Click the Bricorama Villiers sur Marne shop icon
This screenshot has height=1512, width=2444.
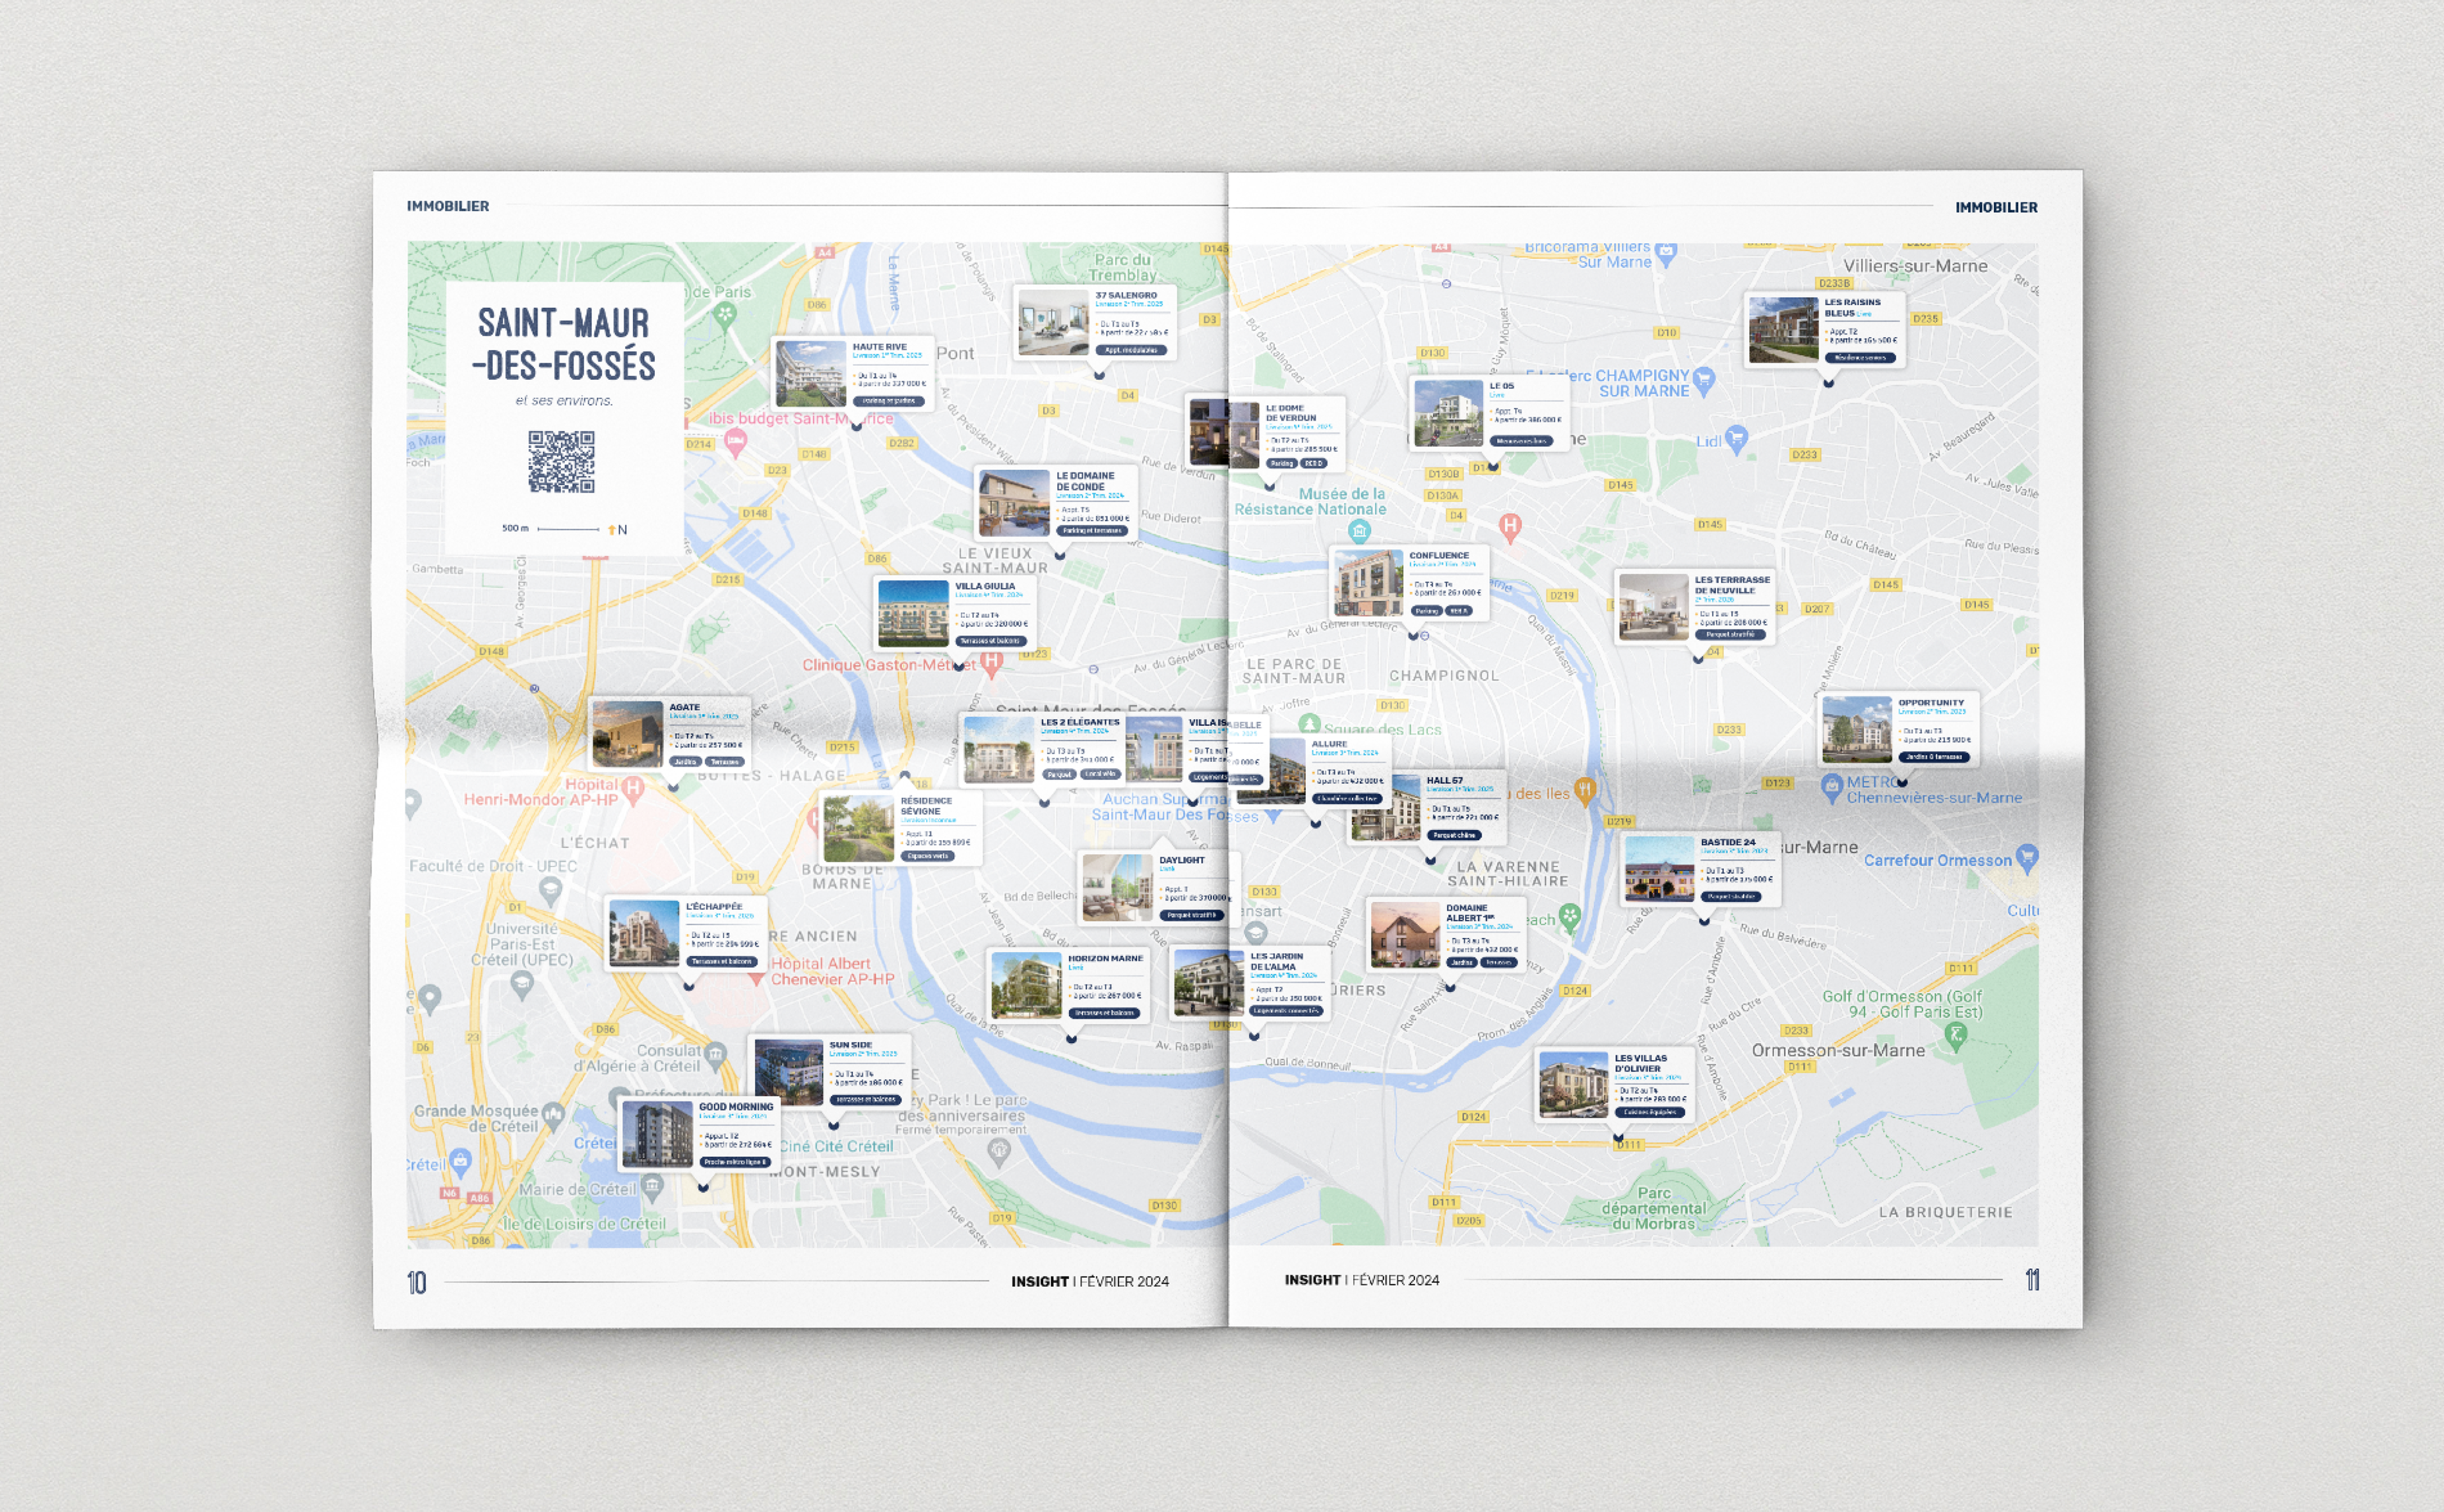pos(1666,253)
